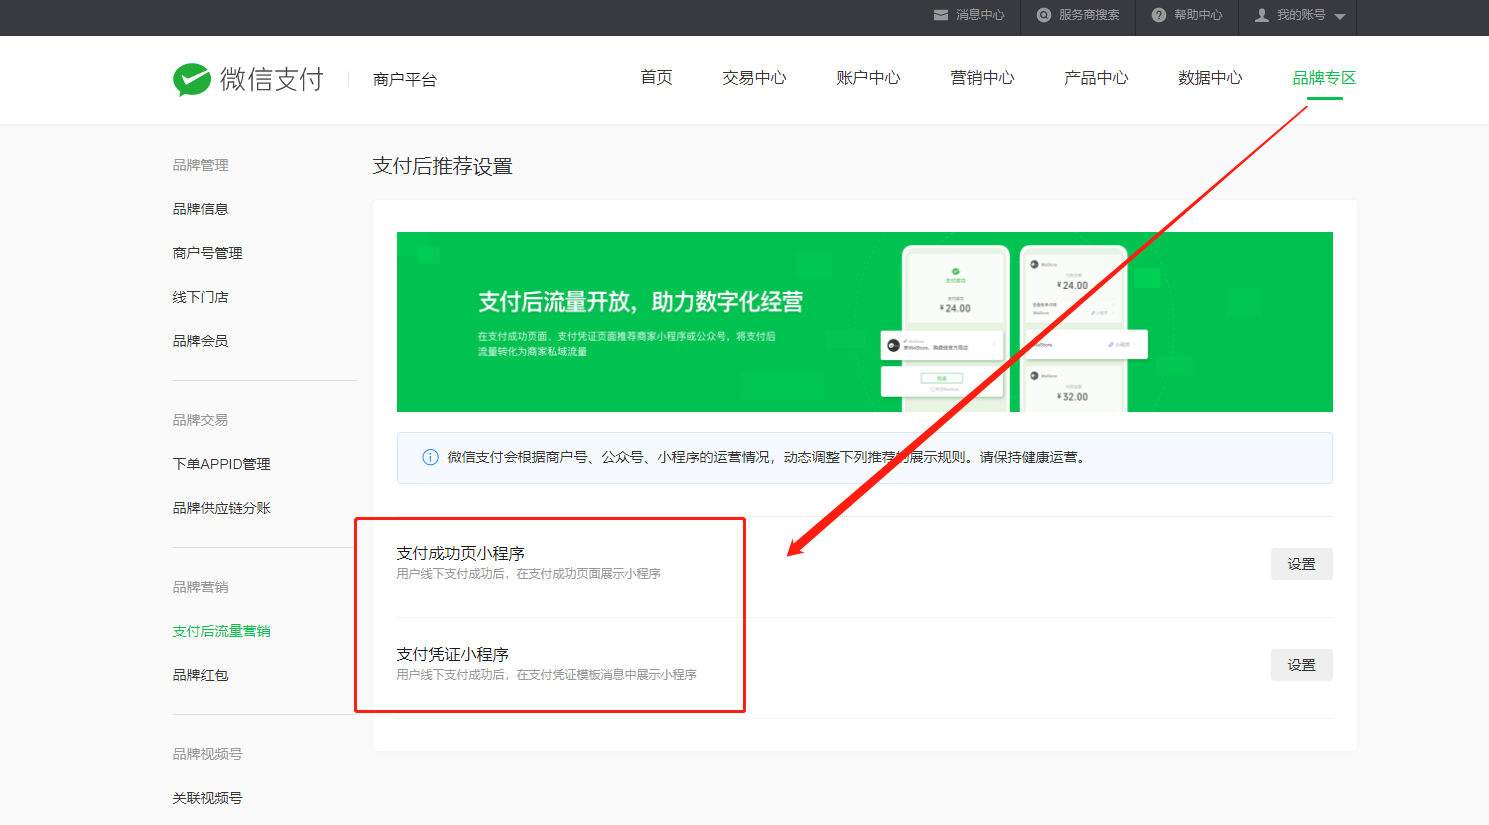Go to the 首页 tab

657,78
